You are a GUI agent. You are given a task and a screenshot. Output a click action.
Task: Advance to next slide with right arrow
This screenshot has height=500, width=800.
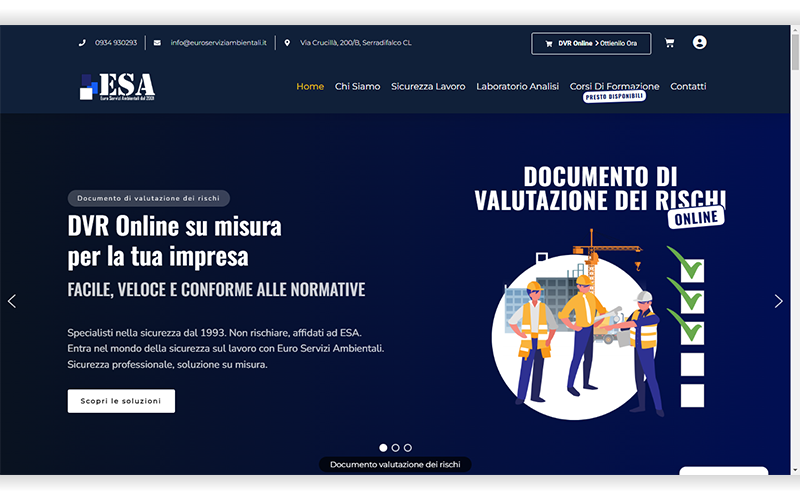(778, 301)
